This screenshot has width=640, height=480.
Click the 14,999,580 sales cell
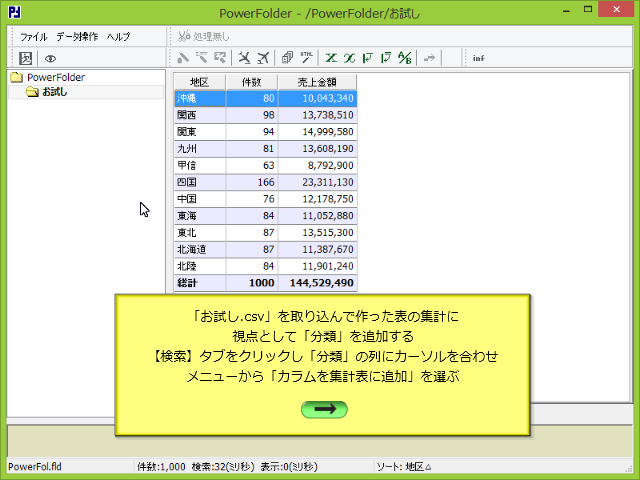click(x=318, y=132)
